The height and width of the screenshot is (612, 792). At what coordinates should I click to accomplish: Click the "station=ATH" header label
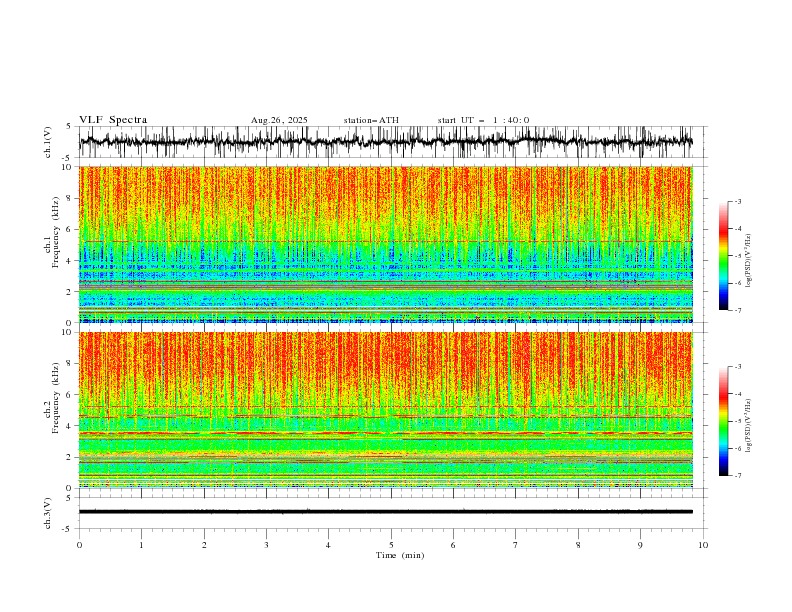pos(371,120)
